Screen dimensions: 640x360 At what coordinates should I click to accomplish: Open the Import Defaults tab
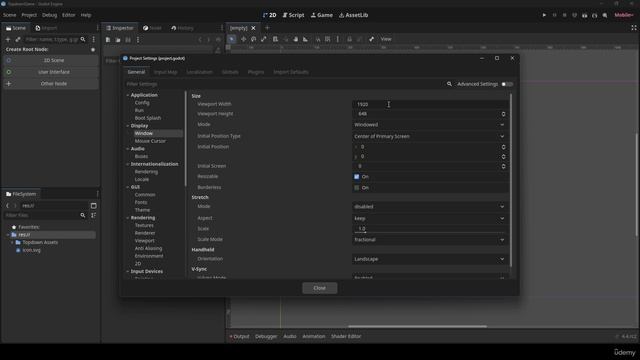(291, 72)
